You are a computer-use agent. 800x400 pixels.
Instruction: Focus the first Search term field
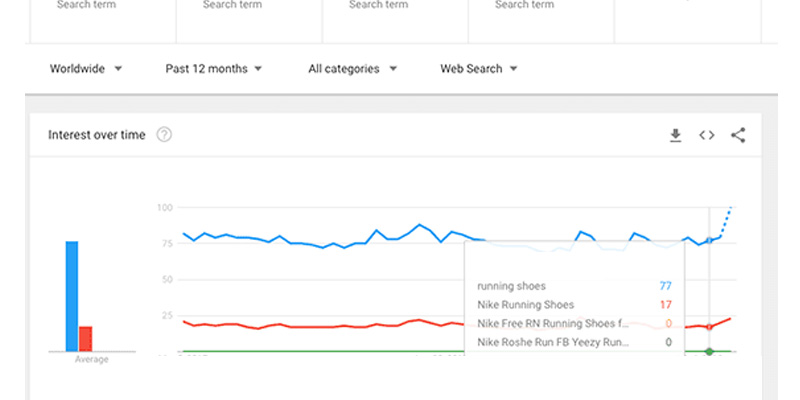click(x=88, y=6)
